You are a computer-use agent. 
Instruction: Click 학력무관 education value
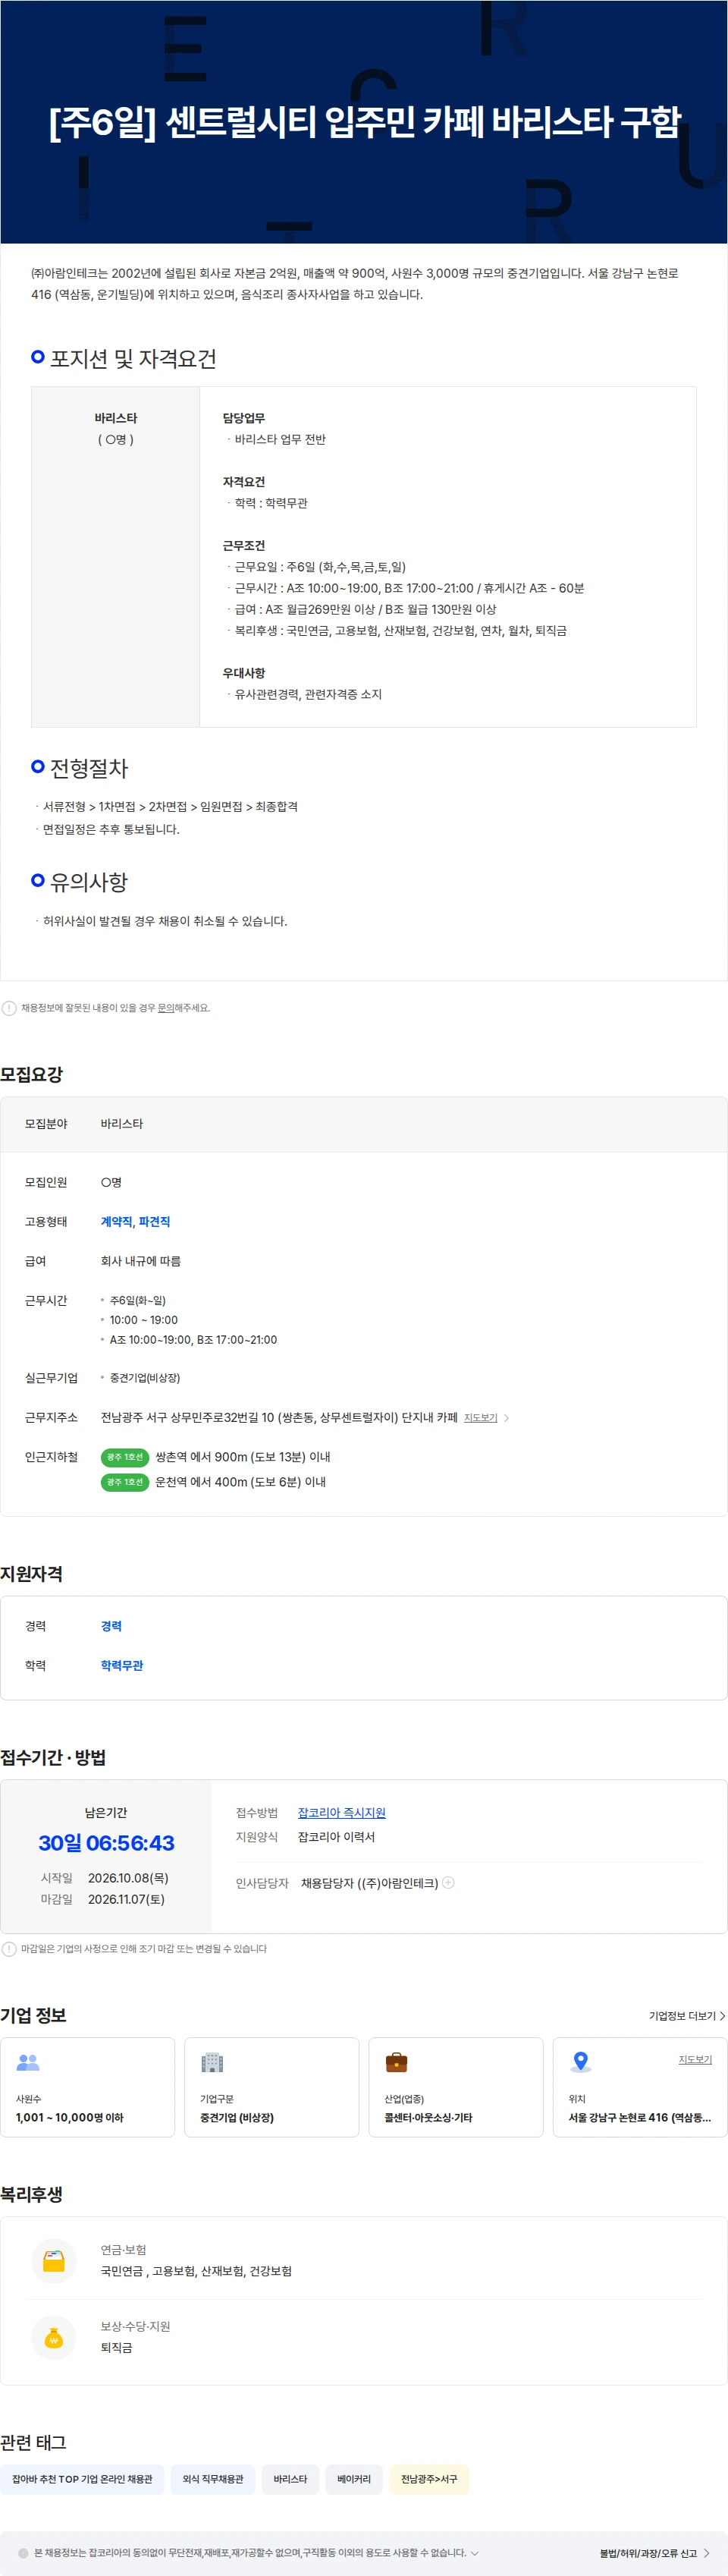tap(122, 1665)
